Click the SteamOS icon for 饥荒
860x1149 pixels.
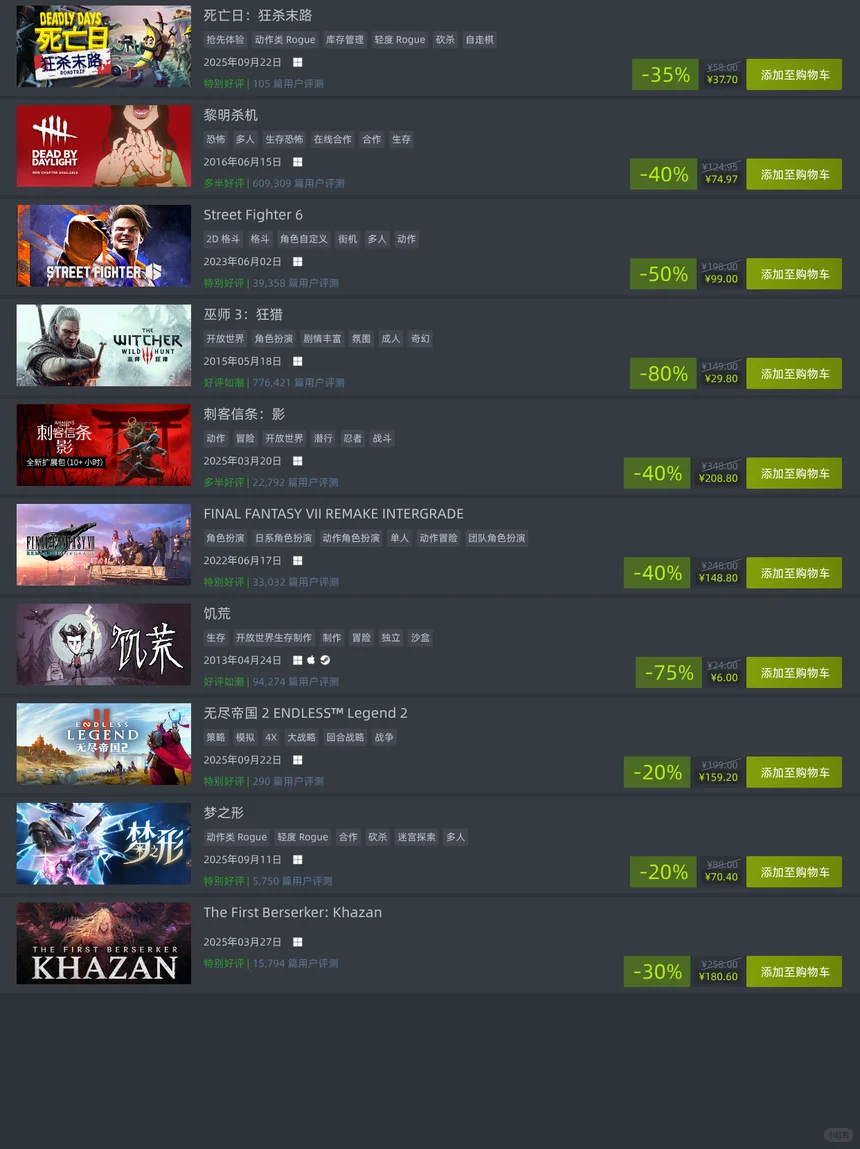pyautogui.click(x=325, y=660)
